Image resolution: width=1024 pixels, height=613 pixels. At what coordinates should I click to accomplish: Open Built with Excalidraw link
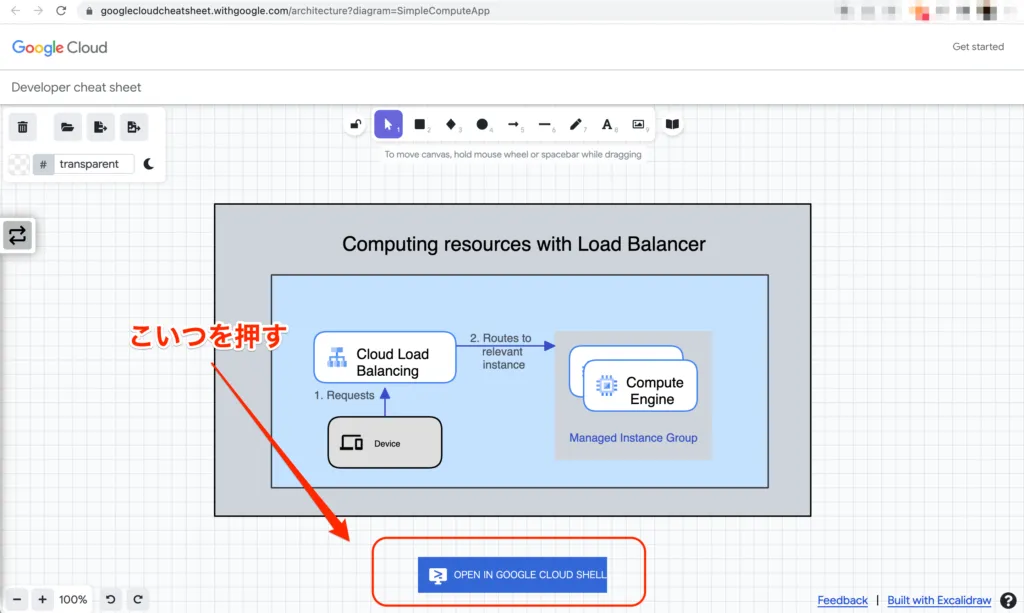point(939,600)
